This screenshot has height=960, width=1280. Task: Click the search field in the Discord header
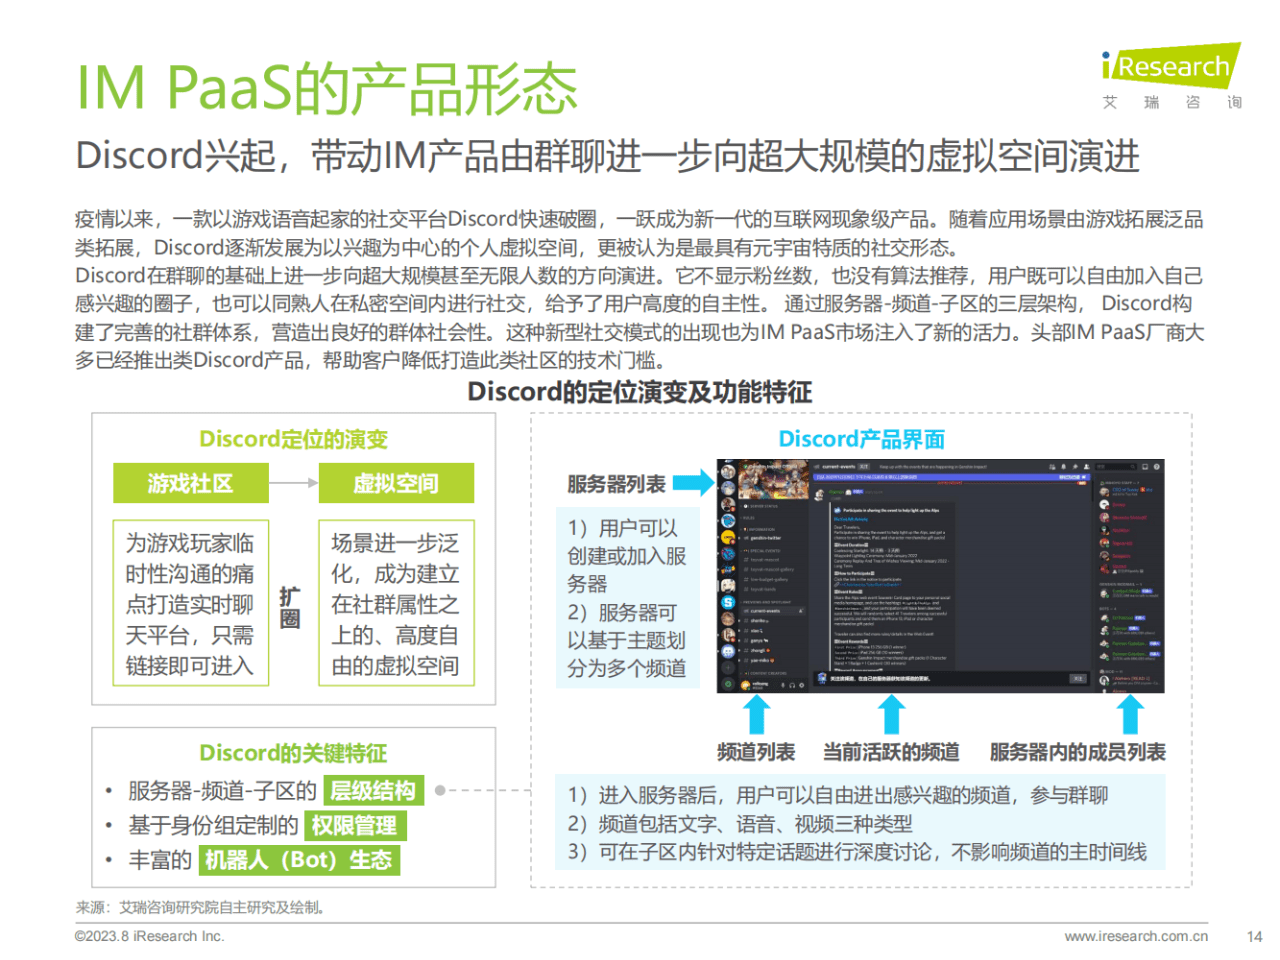tap(1116, 467)
